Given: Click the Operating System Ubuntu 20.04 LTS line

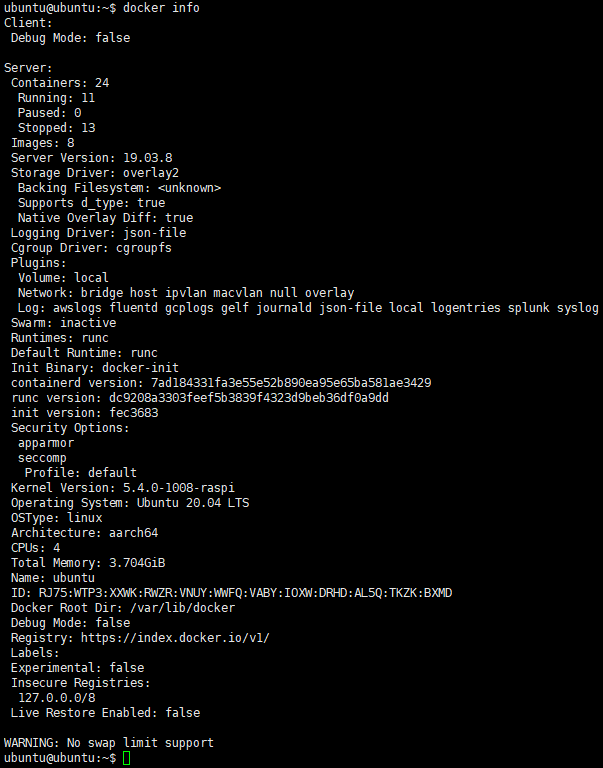Looking at the screenshot, I should tap(130, 503).
